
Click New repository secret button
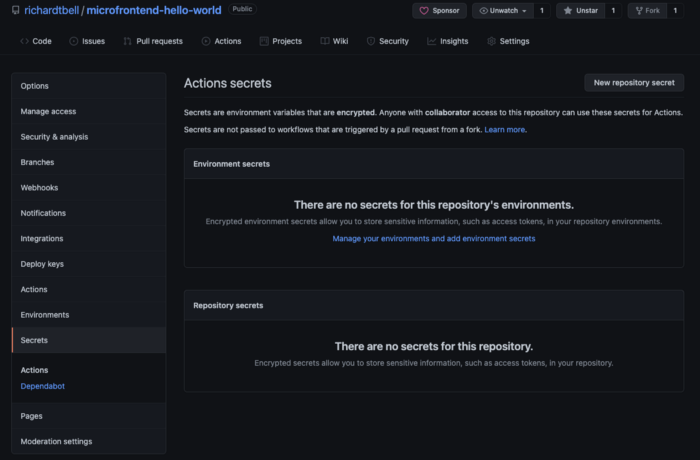click(x=634, y=83)
